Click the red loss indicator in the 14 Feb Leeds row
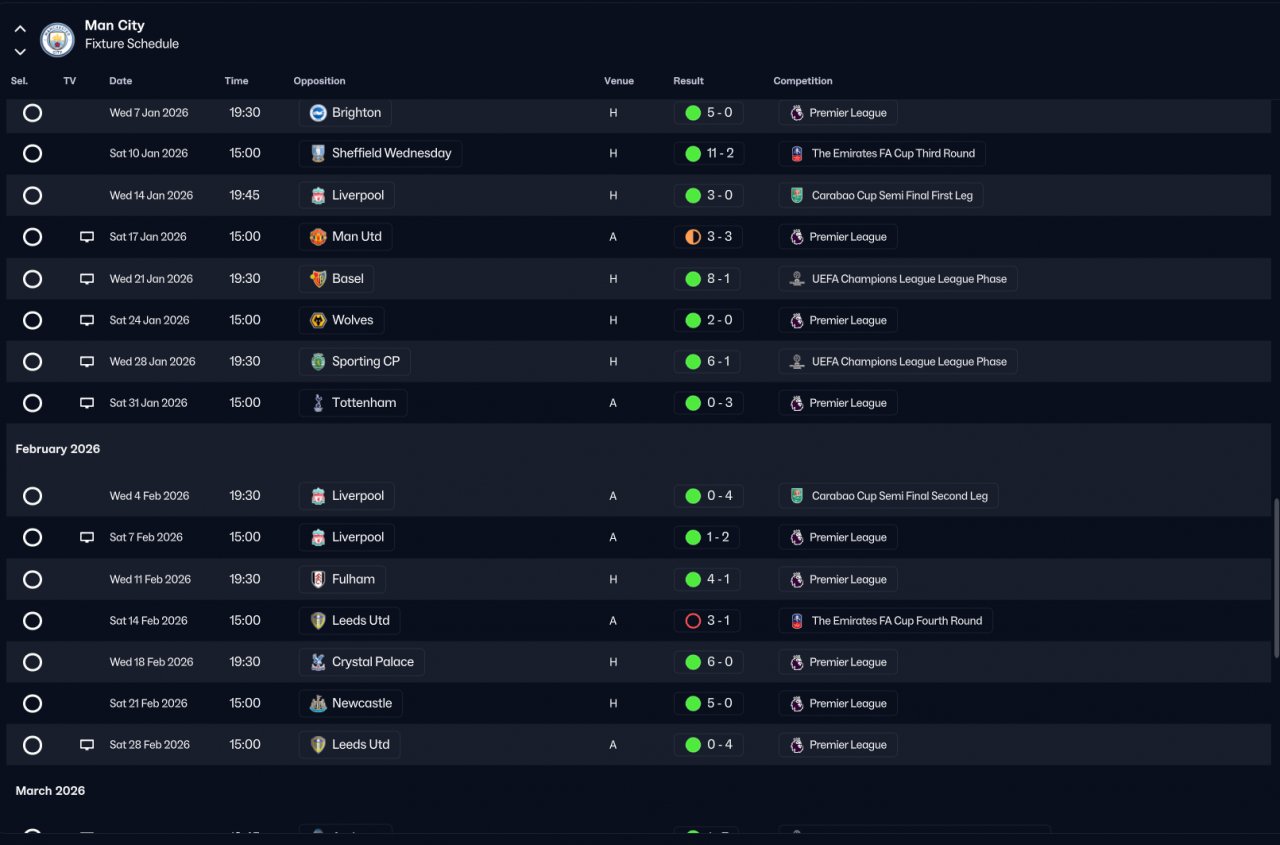 (693, 621)
